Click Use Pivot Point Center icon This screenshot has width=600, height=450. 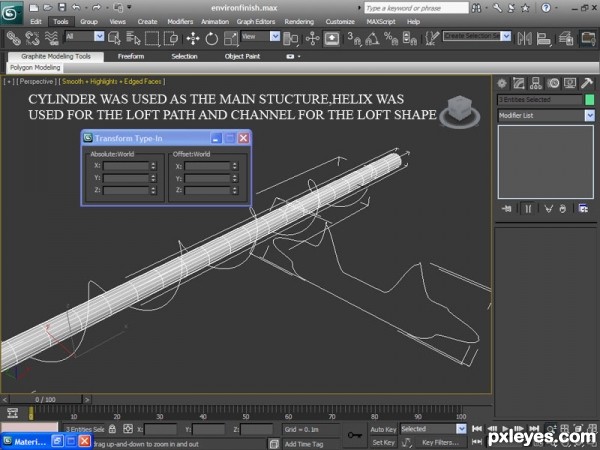click(x=290, y=38)
